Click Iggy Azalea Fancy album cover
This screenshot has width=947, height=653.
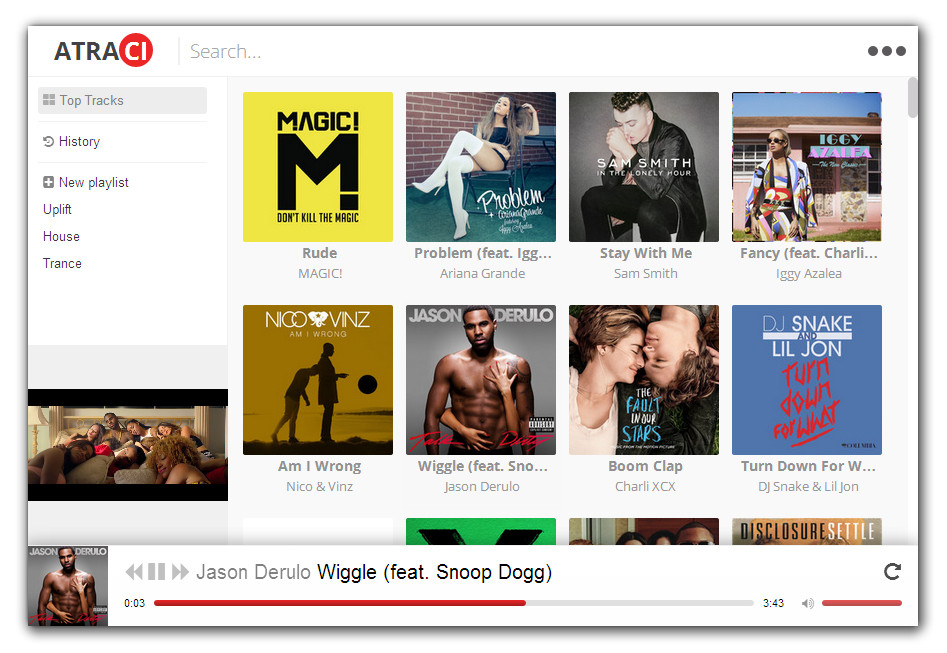click(807, 167)
